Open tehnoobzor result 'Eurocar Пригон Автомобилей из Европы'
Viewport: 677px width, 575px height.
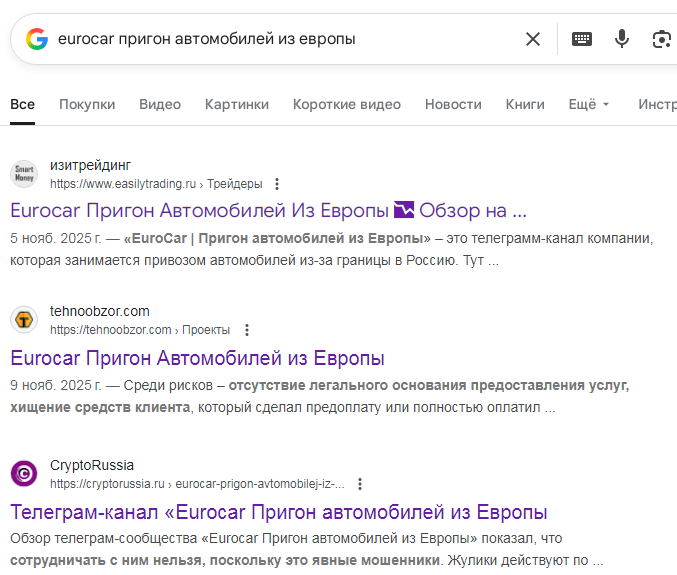click(197, 358)
